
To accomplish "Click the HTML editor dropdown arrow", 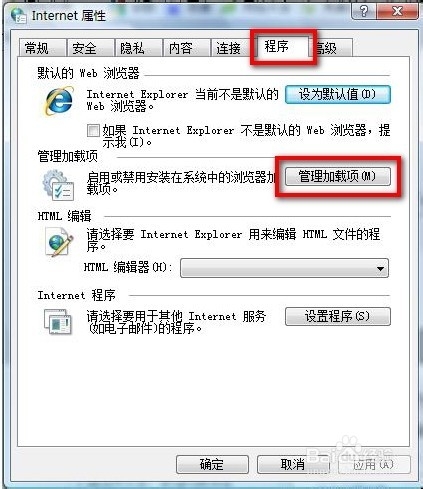I will 380,268.
